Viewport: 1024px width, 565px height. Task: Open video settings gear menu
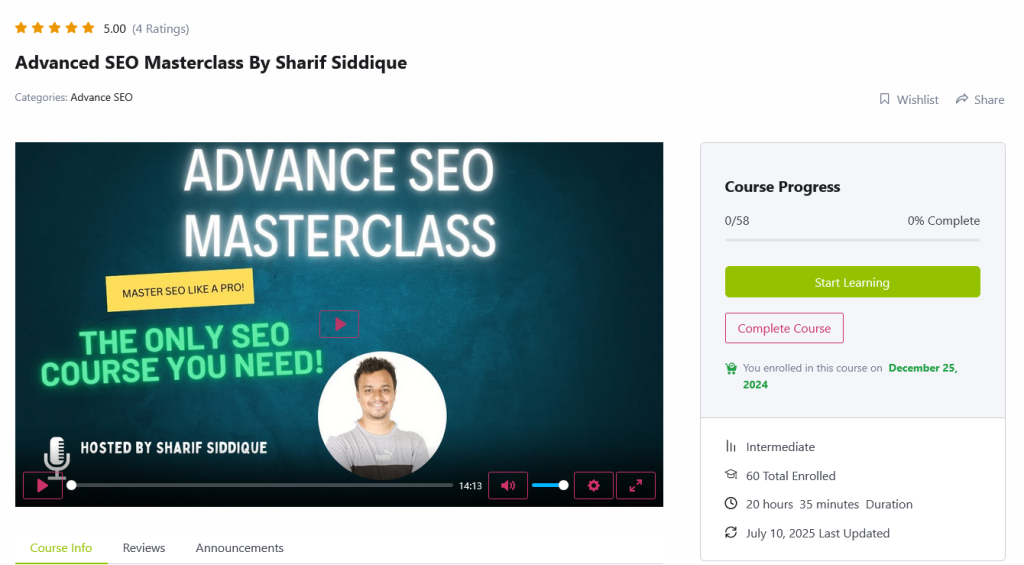[x=594, y=485]
